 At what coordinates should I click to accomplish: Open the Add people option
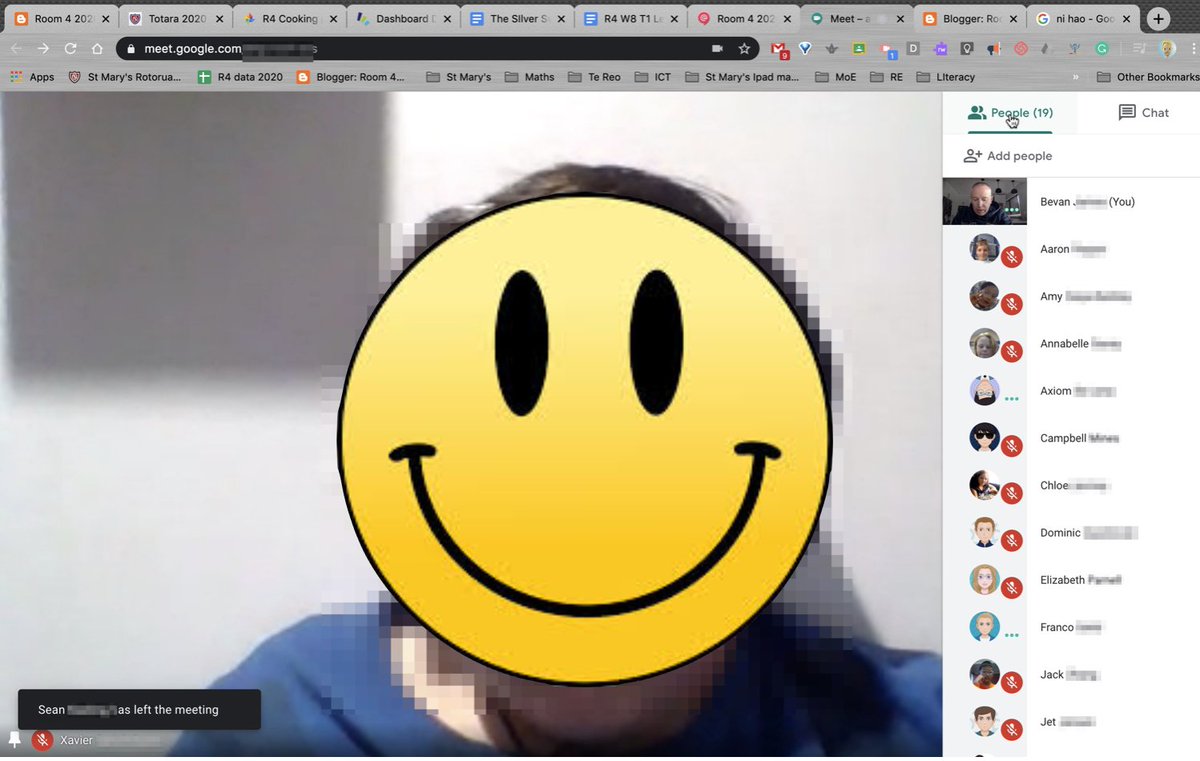1008,156
